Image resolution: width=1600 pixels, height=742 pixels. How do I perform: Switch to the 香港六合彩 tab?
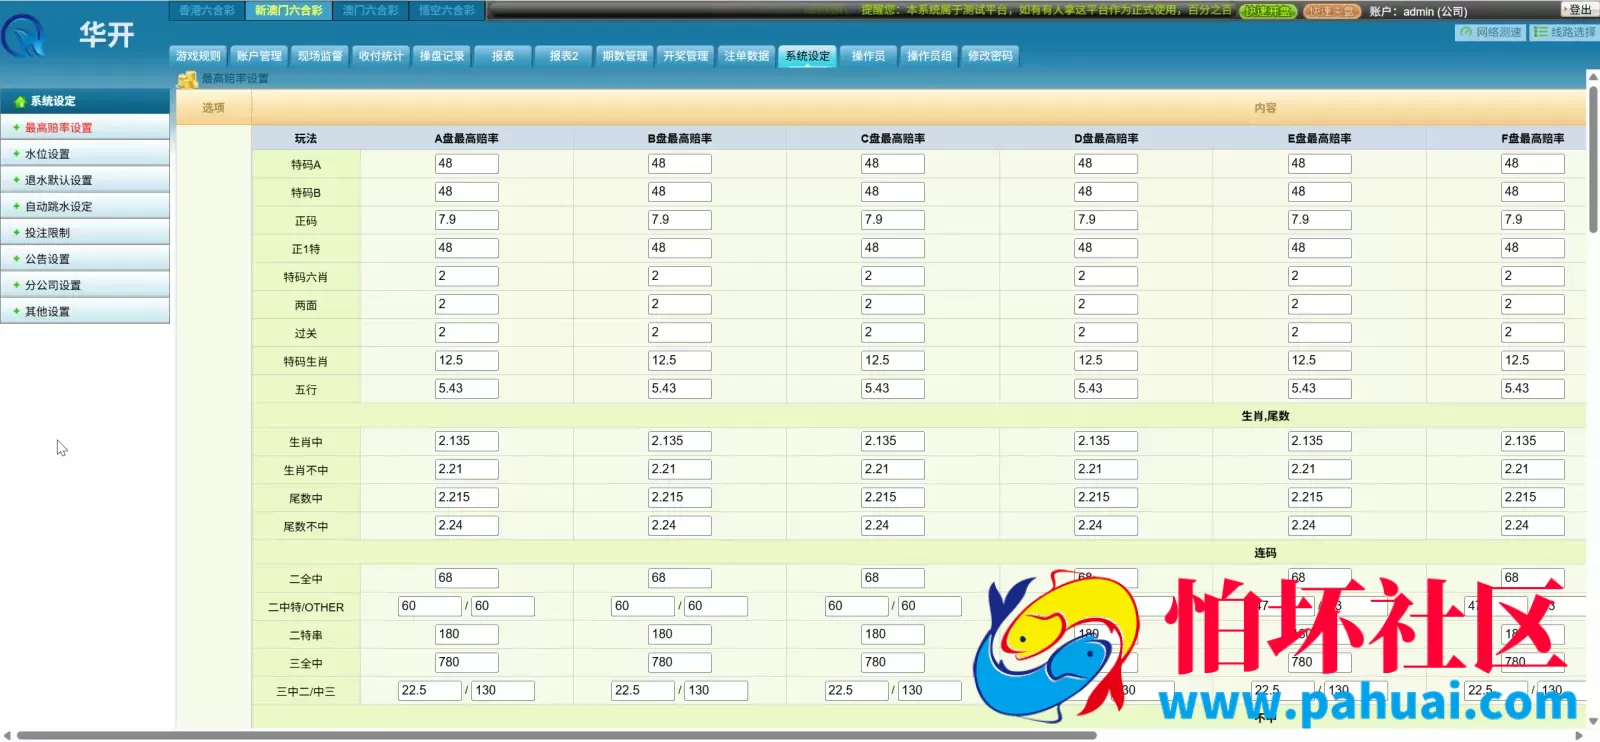[207, 11]
